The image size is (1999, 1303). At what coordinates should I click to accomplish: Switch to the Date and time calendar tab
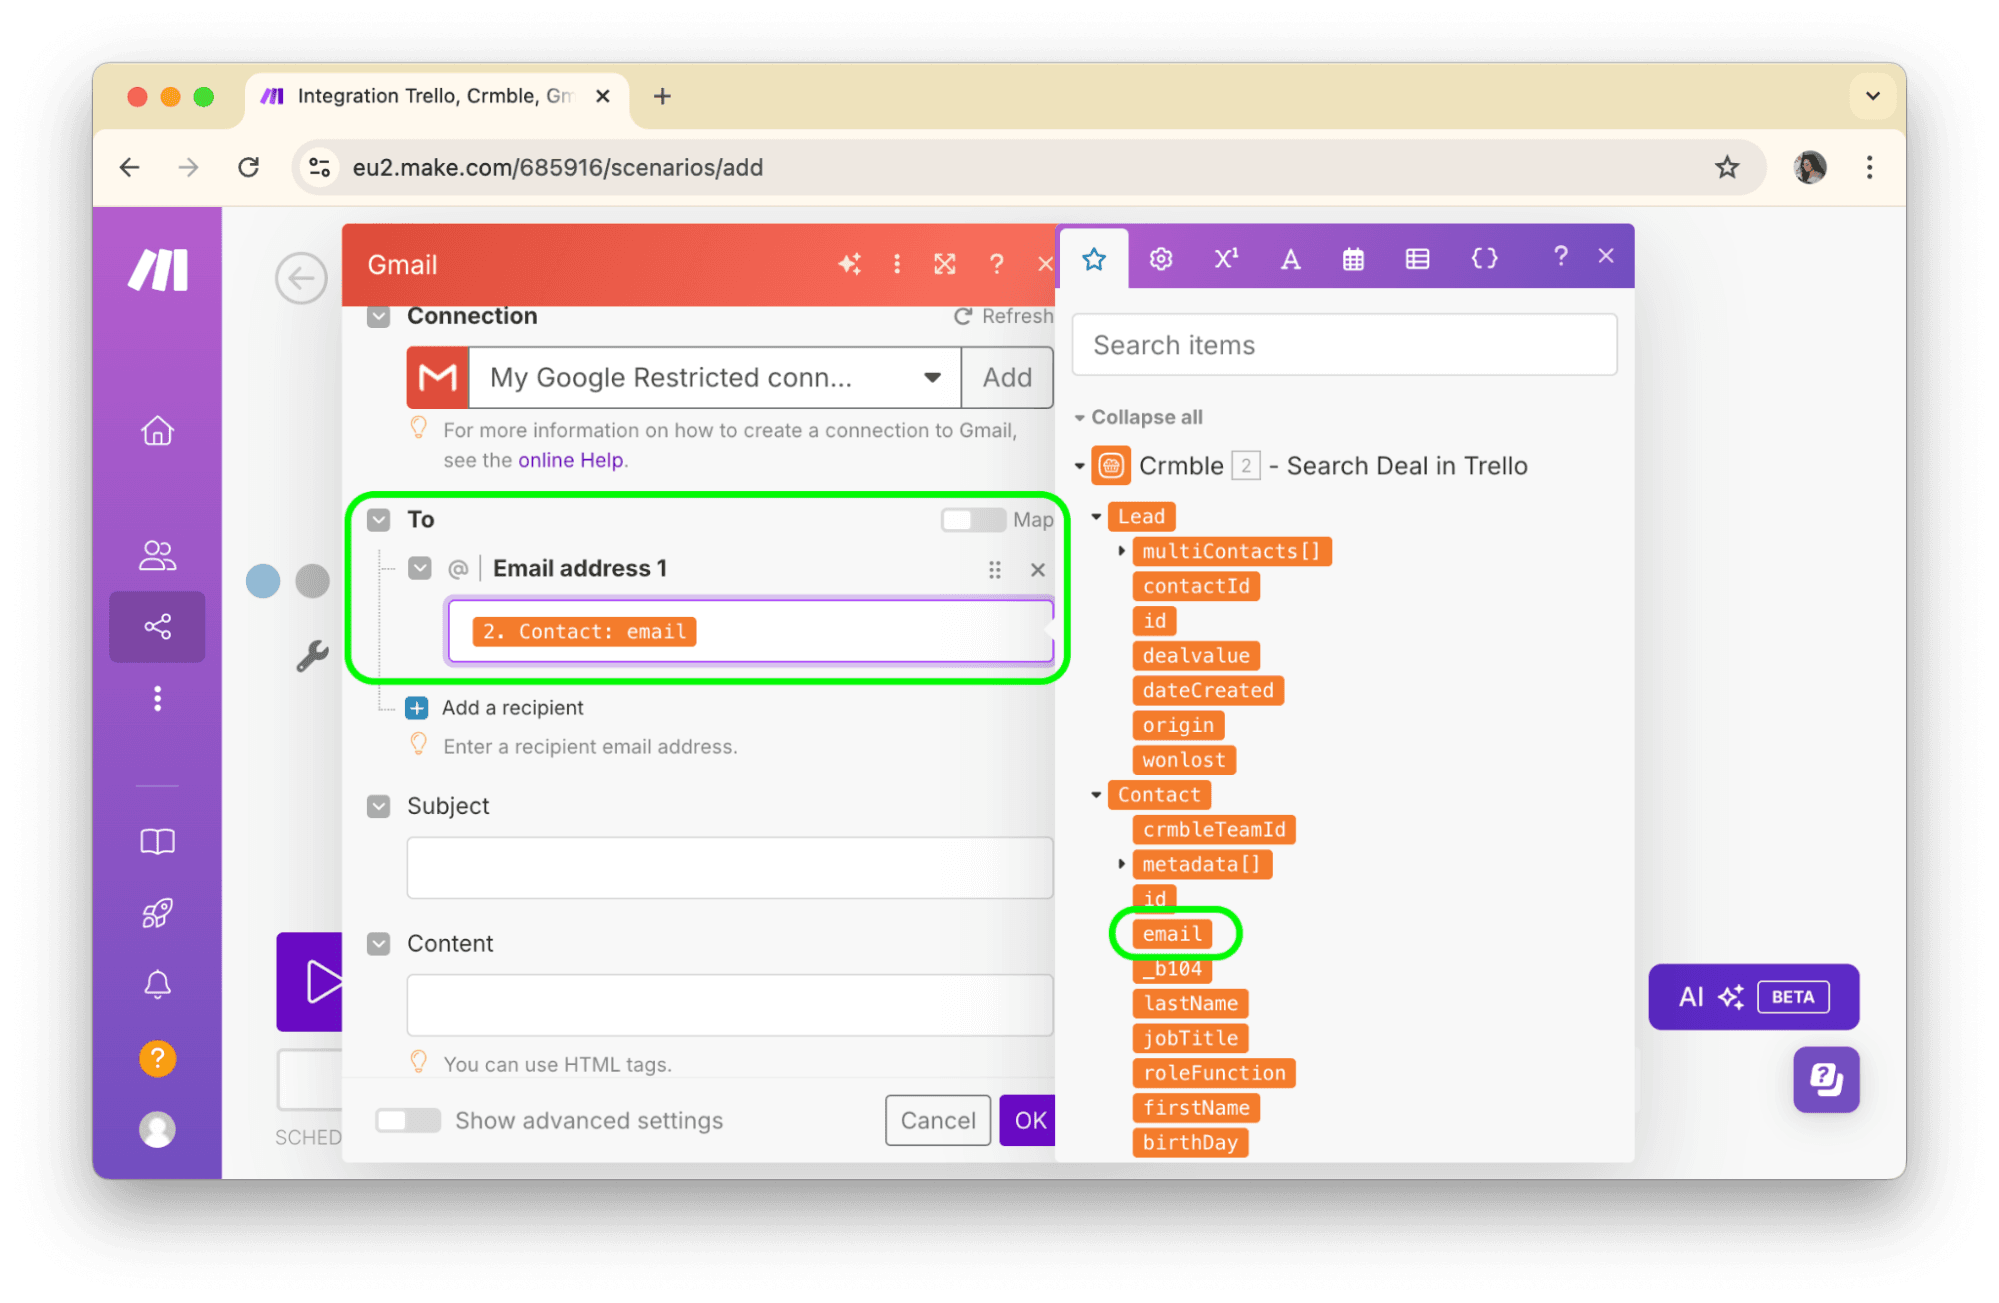[1352, 260]
